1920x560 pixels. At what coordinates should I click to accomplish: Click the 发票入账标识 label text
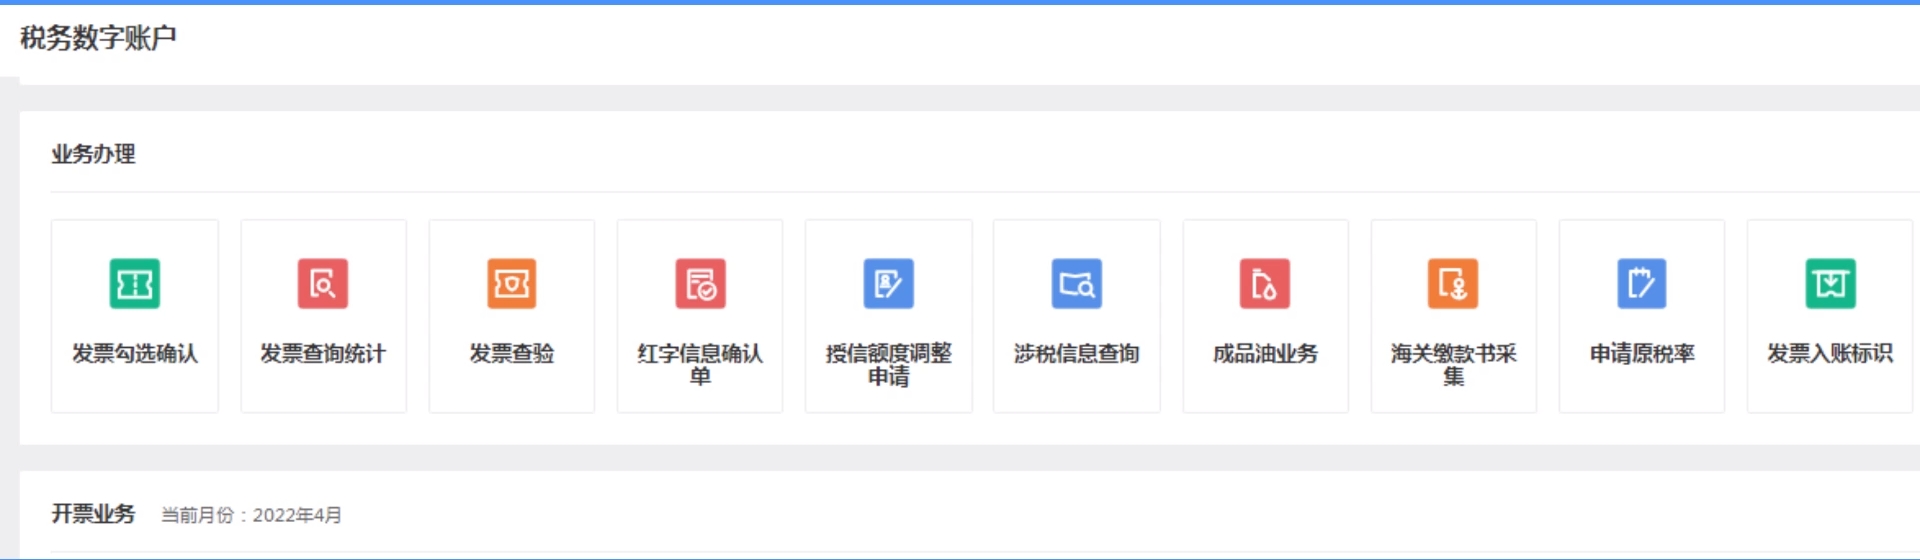(1830, 354)
